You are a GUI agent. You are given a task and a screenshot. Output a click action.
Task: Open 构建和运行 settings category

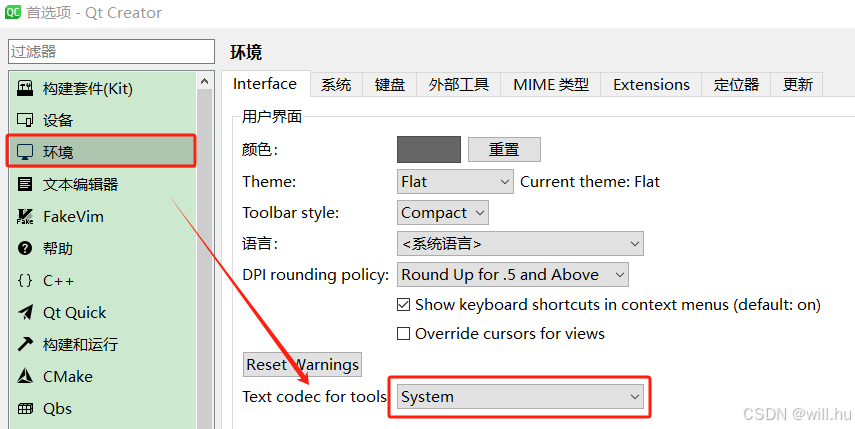coord(102,345)
